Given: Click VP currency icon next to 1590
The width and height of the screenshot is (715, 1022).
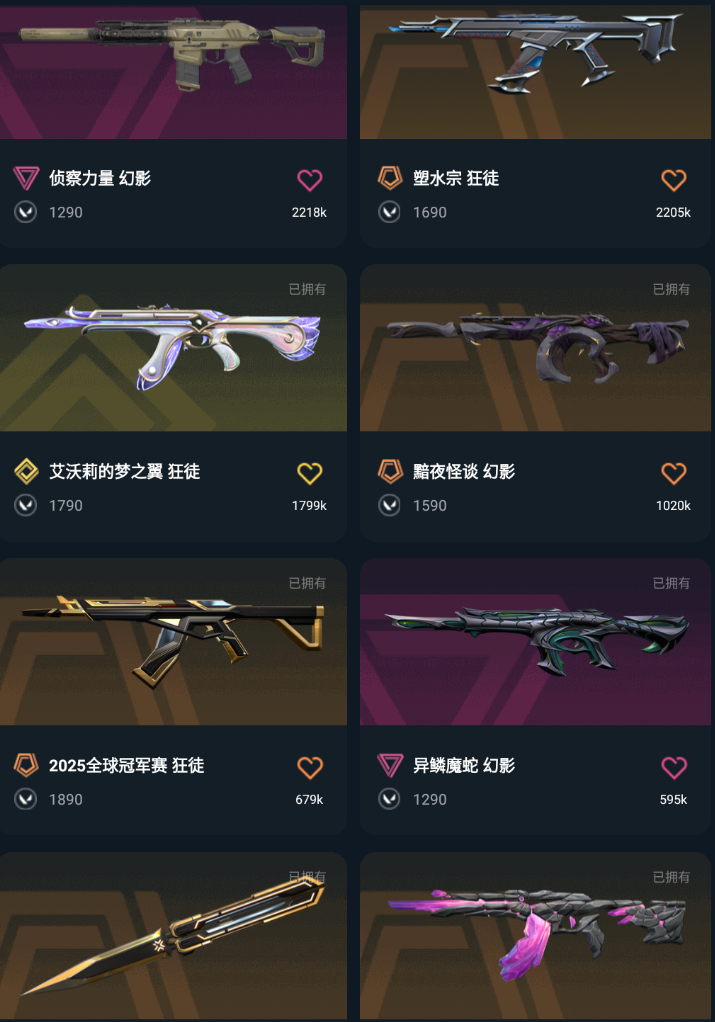Looking at the screenshot, I should (389, 505).
